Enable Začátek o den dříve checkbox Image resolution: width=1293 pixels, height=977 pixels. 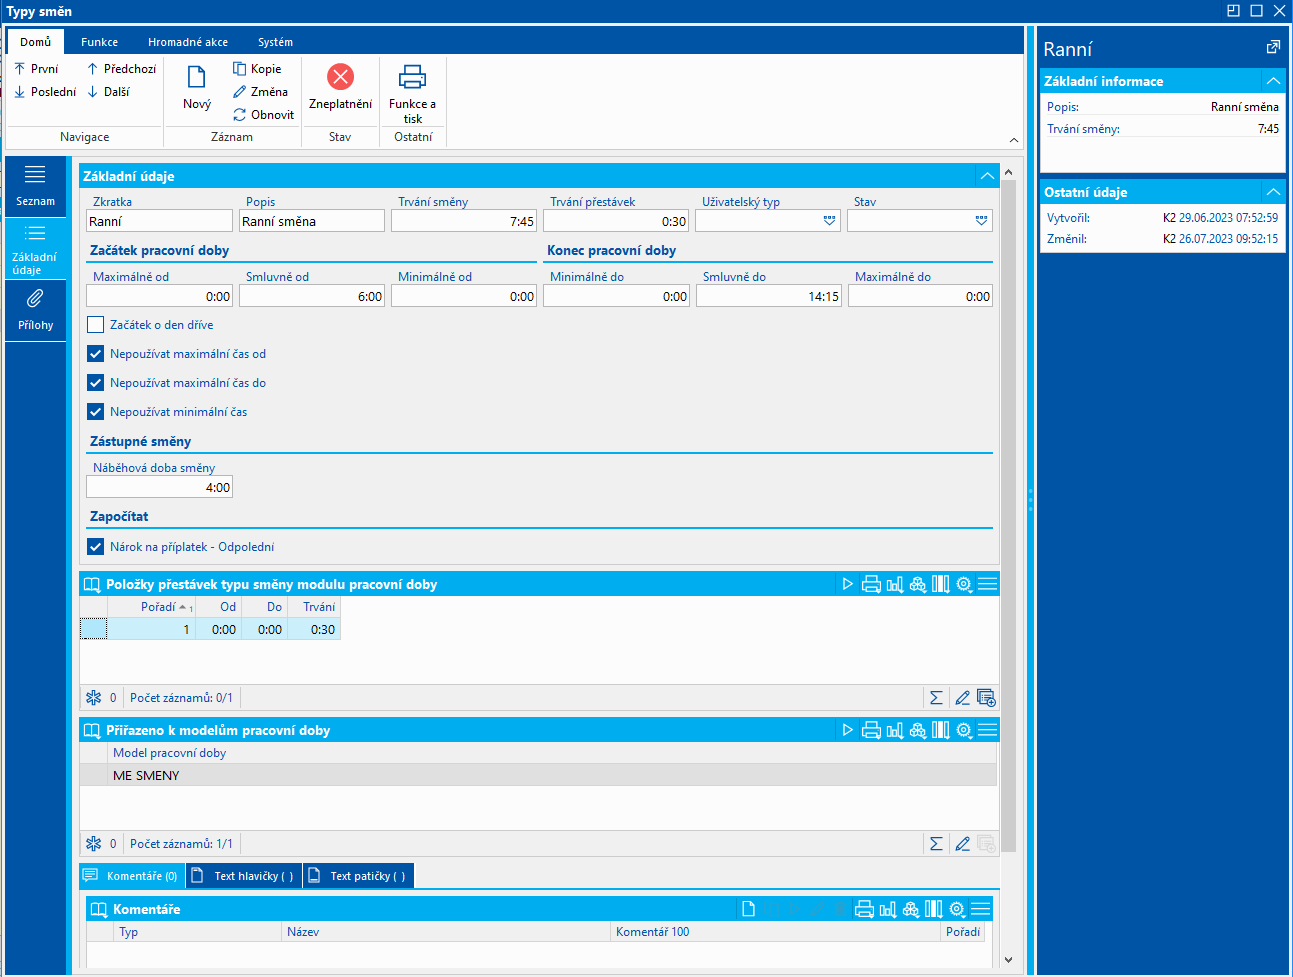(x=96, y=325)
